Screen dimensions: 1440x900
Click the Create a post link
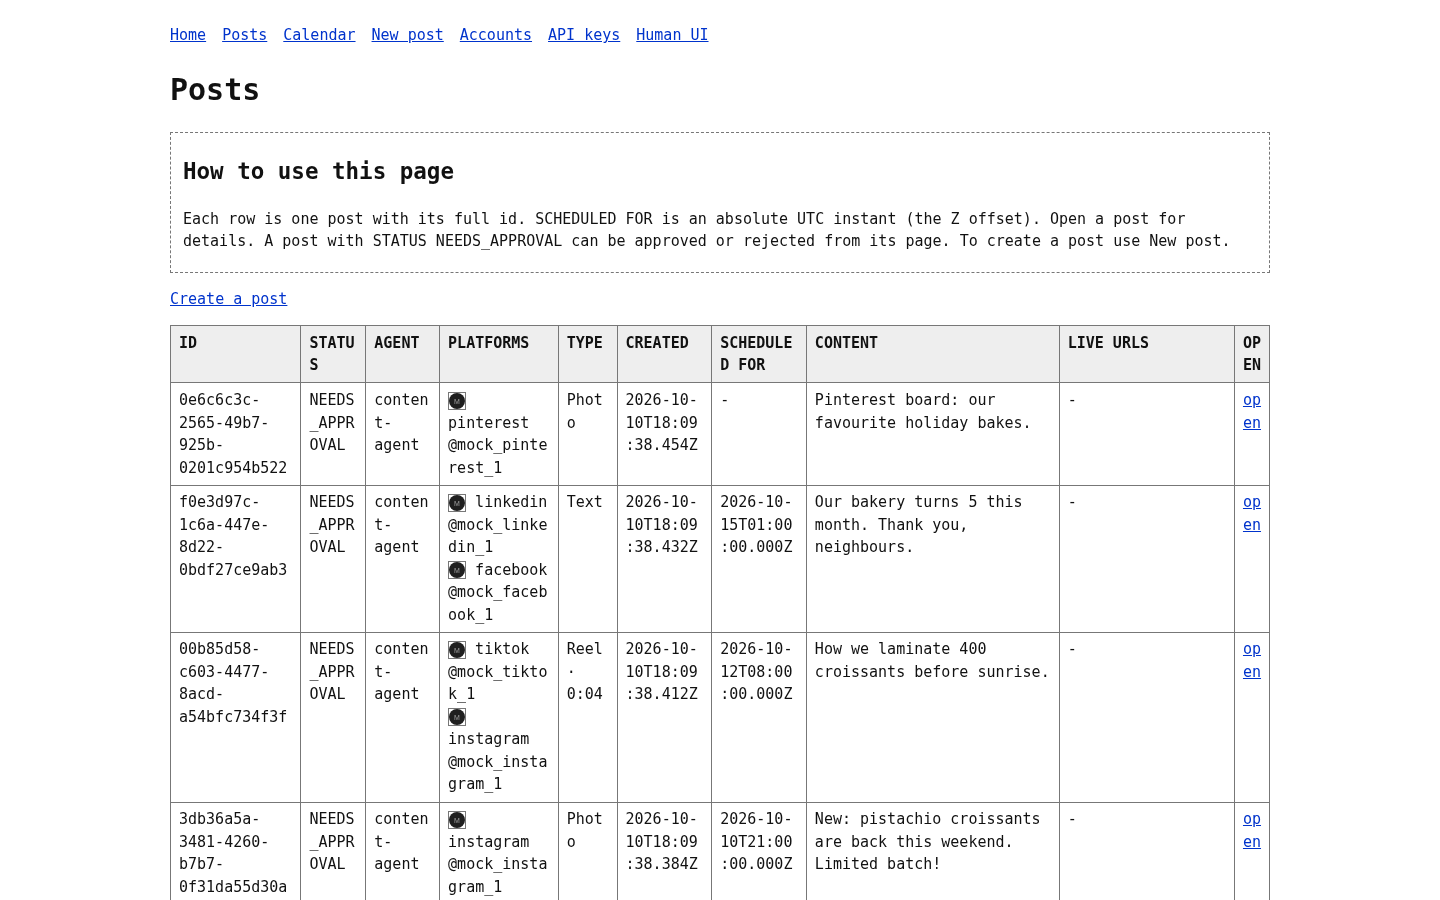tap(228, 299)
